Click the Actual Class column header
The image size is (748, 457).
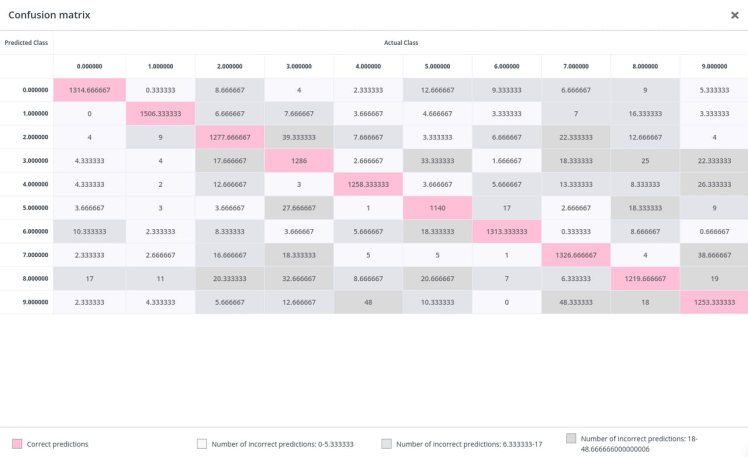click(400, 43)
